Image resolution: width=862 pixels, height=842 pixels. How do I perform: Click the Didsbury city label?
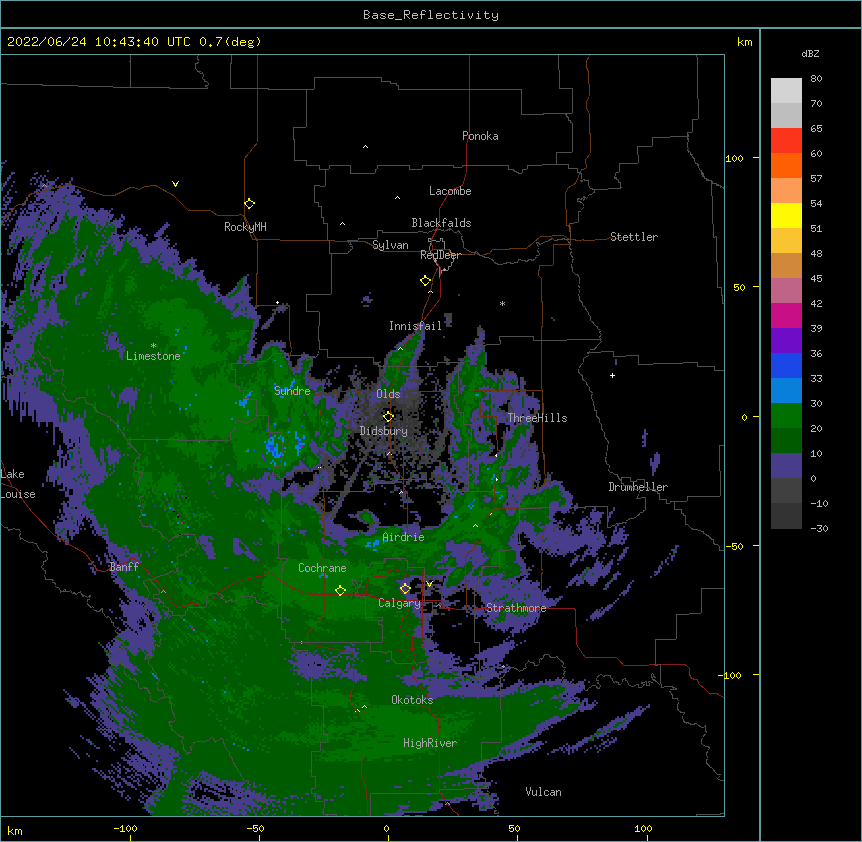coord(384,431)
